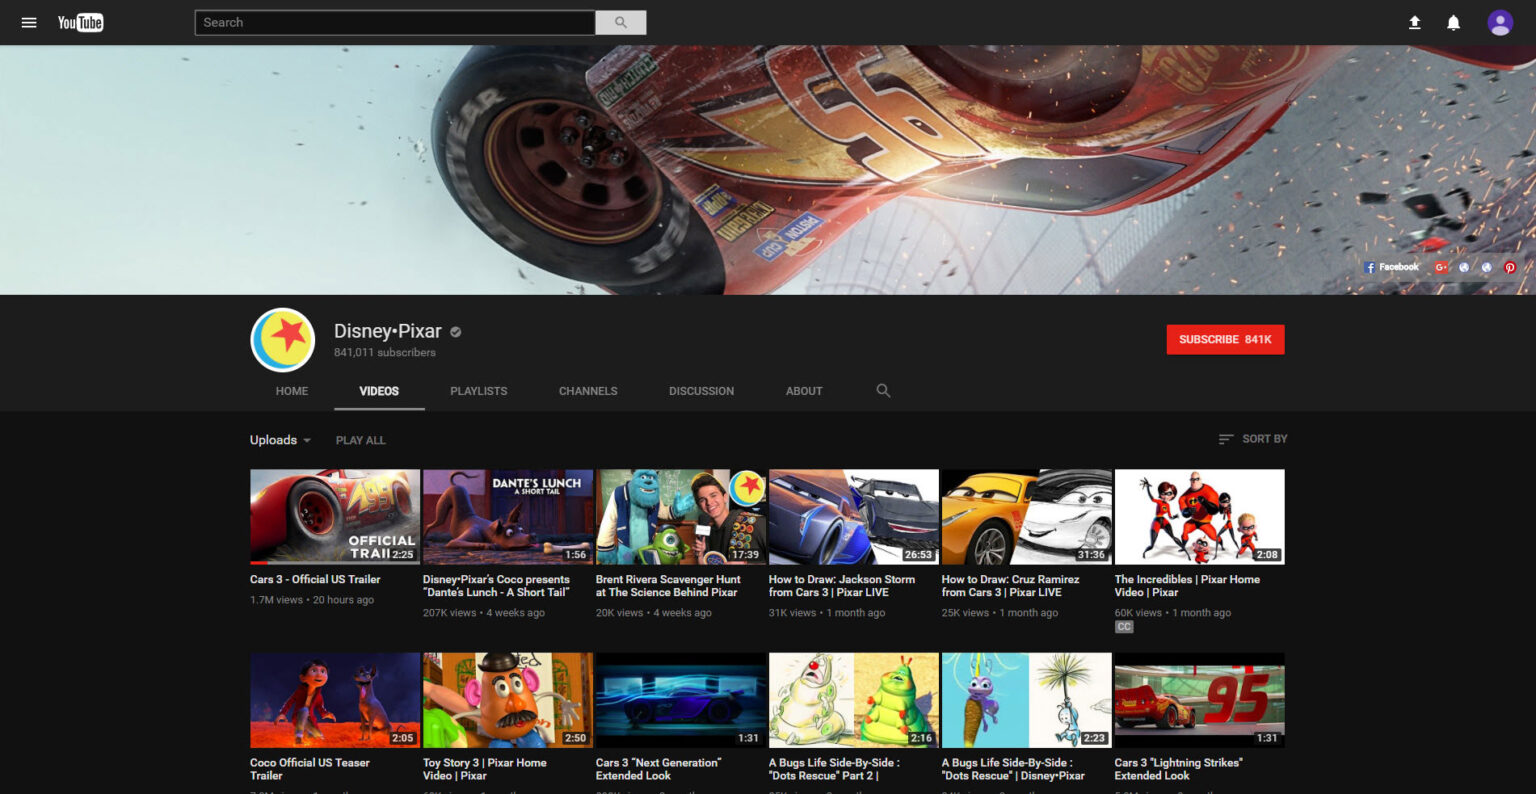Play the Dante's Lunch thumbnail
Screen dimensions: 1536x794
[508, 517]
